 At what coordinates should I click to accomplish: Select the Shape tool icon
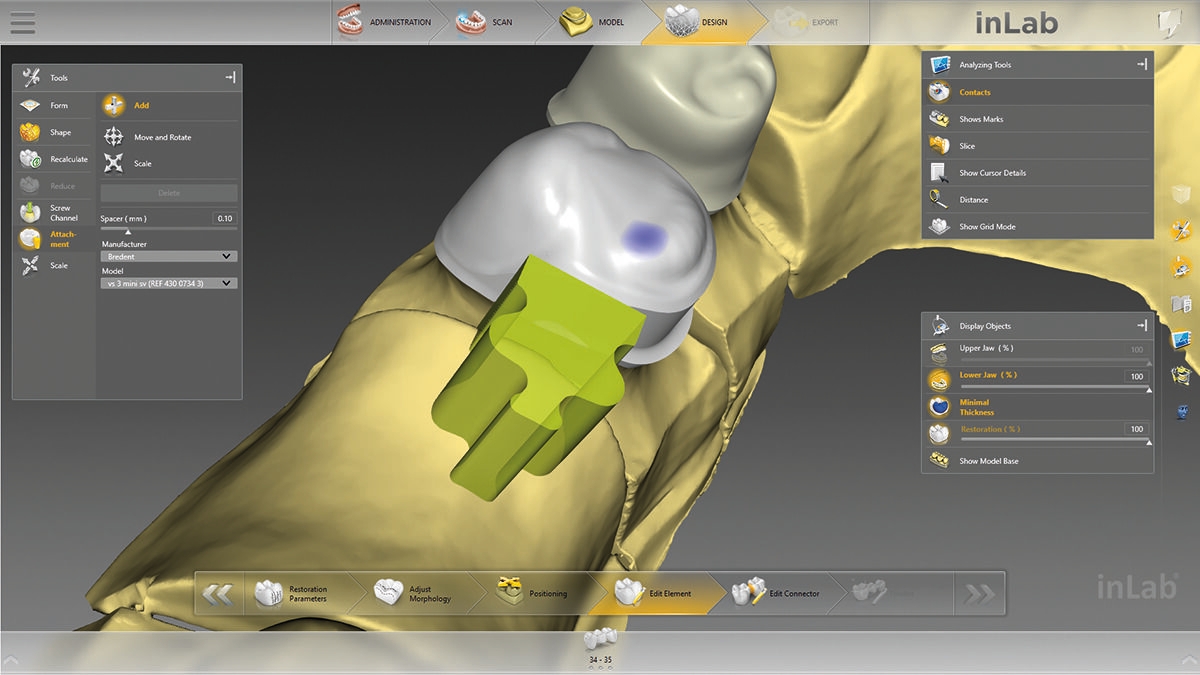point(30,132)
